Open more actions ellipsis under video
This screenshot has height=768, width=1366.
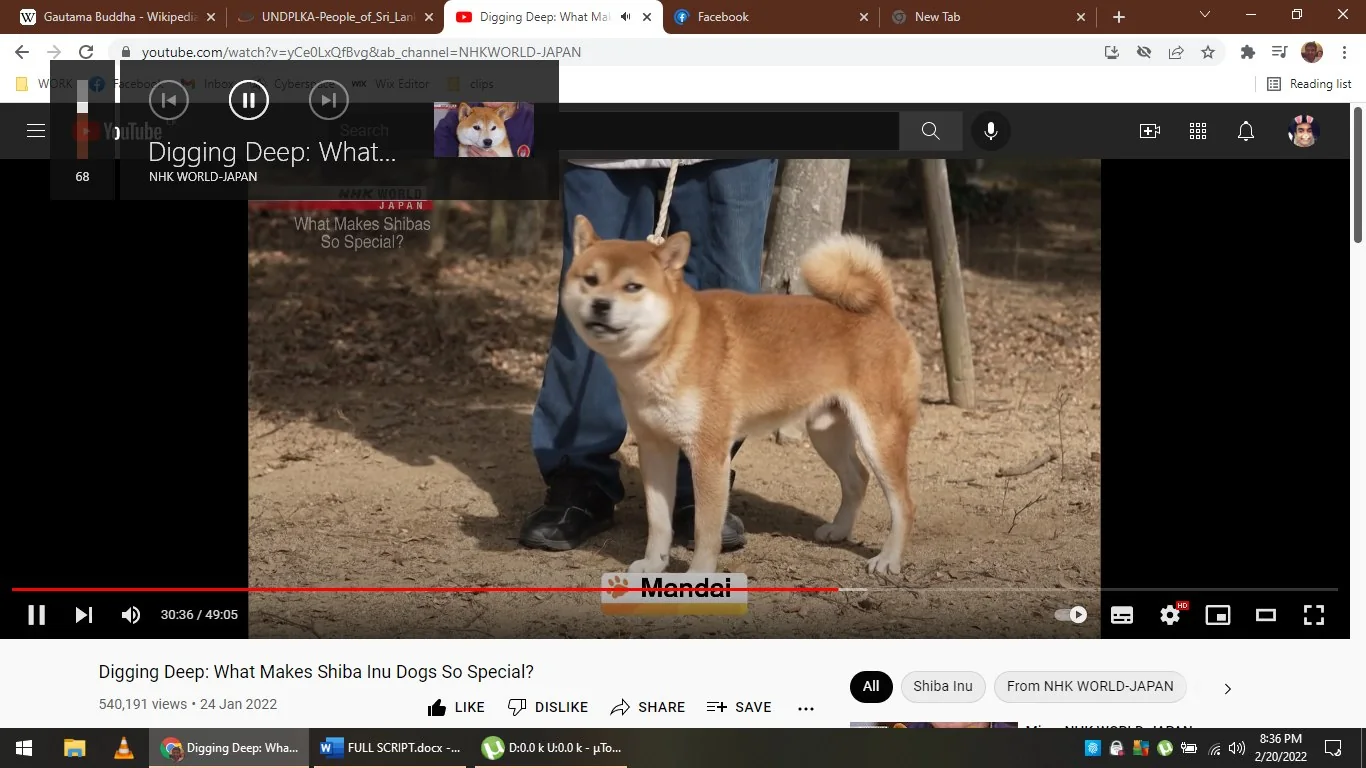[806, 707]
